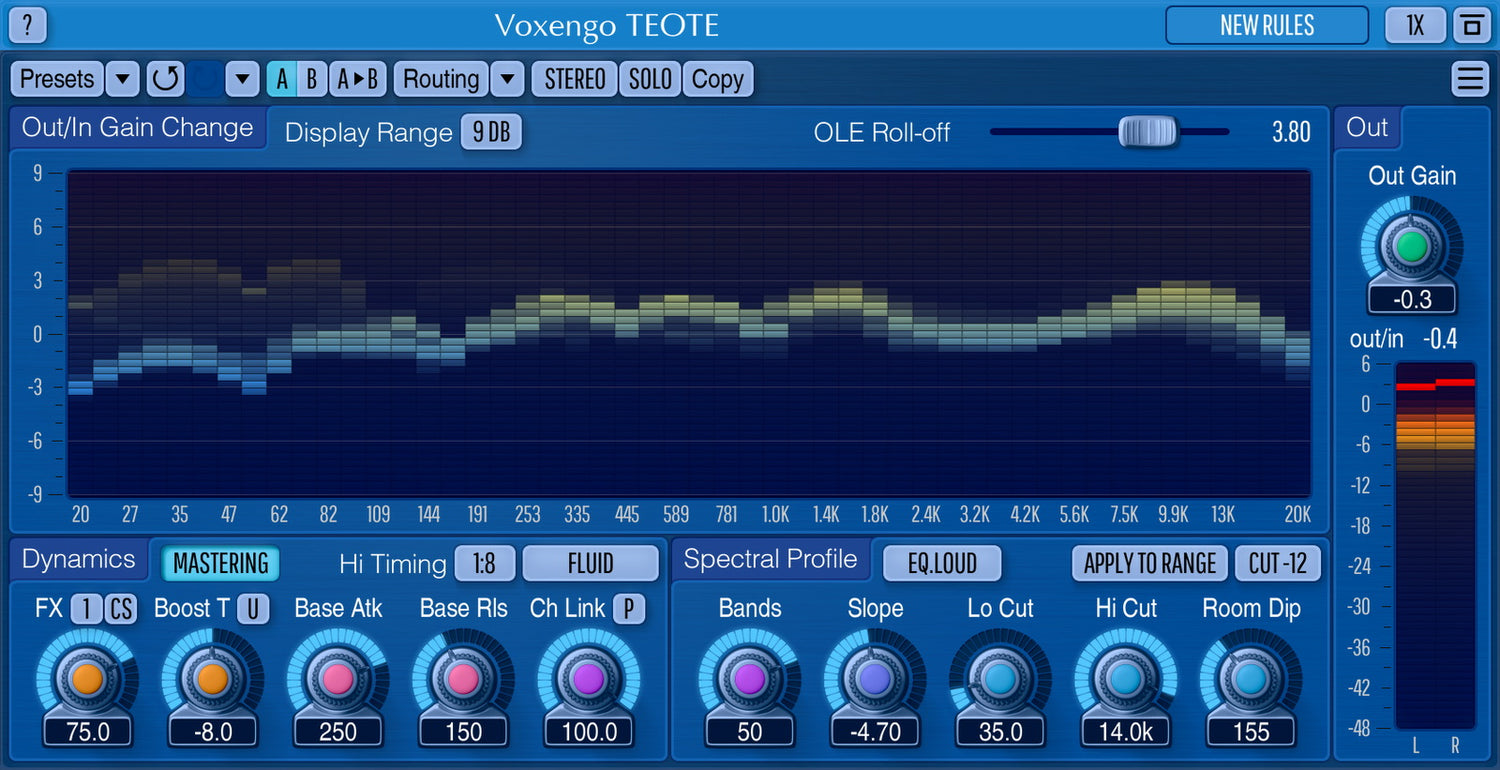
Task: Click the window size icon beside 1X
Action: coord(1471,26)
